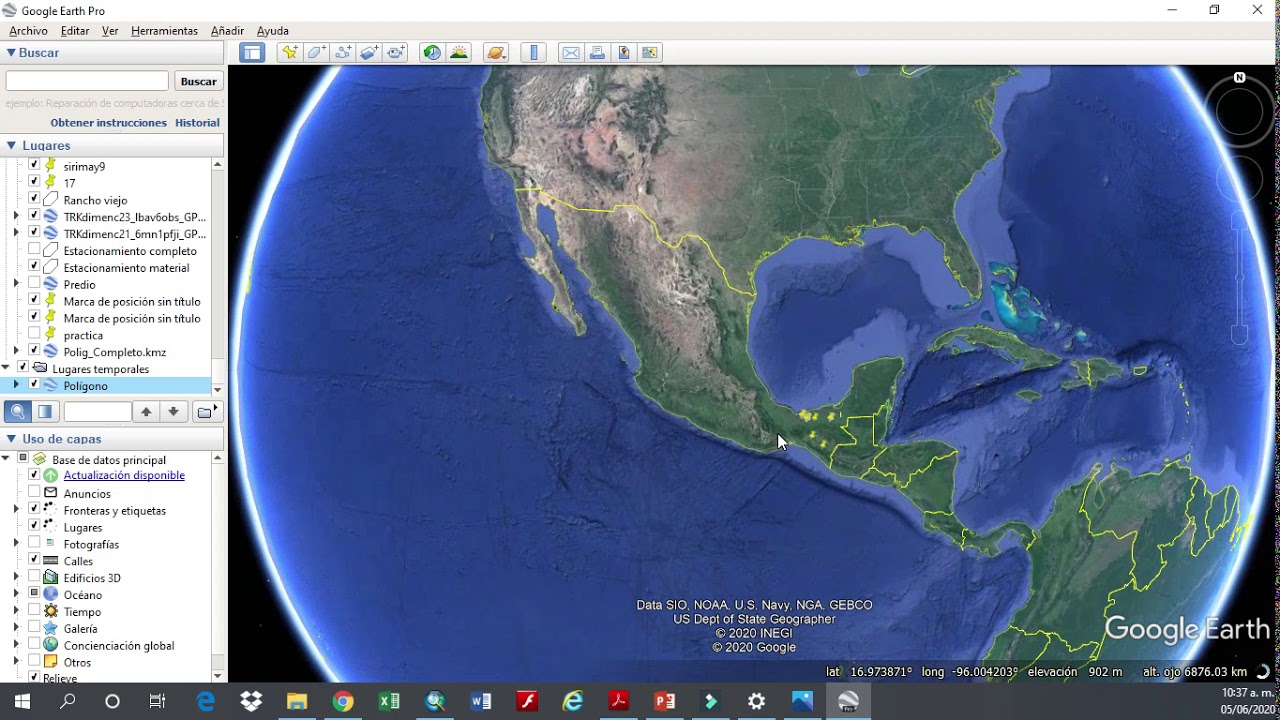Enable the practica placemark checkbox
The image size is (1280, 720).
[x=34, y=335]
